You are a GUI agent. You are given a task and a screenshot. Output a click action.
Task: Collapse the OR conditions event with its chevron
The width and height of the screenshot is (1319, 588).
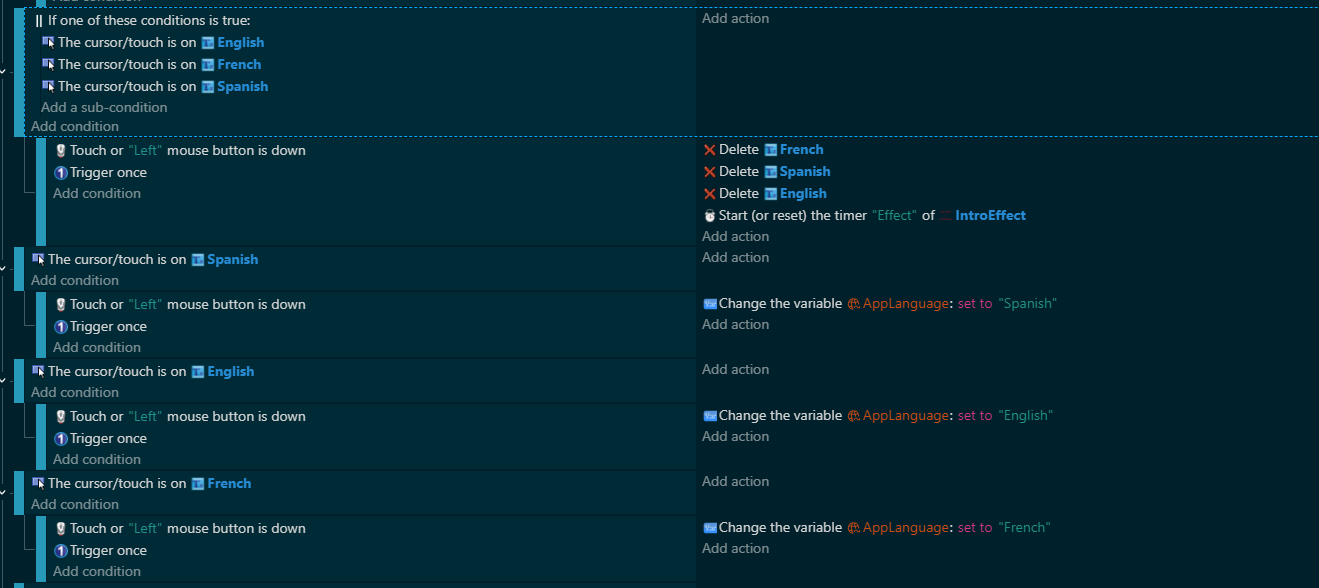click(x=3, y=71)
